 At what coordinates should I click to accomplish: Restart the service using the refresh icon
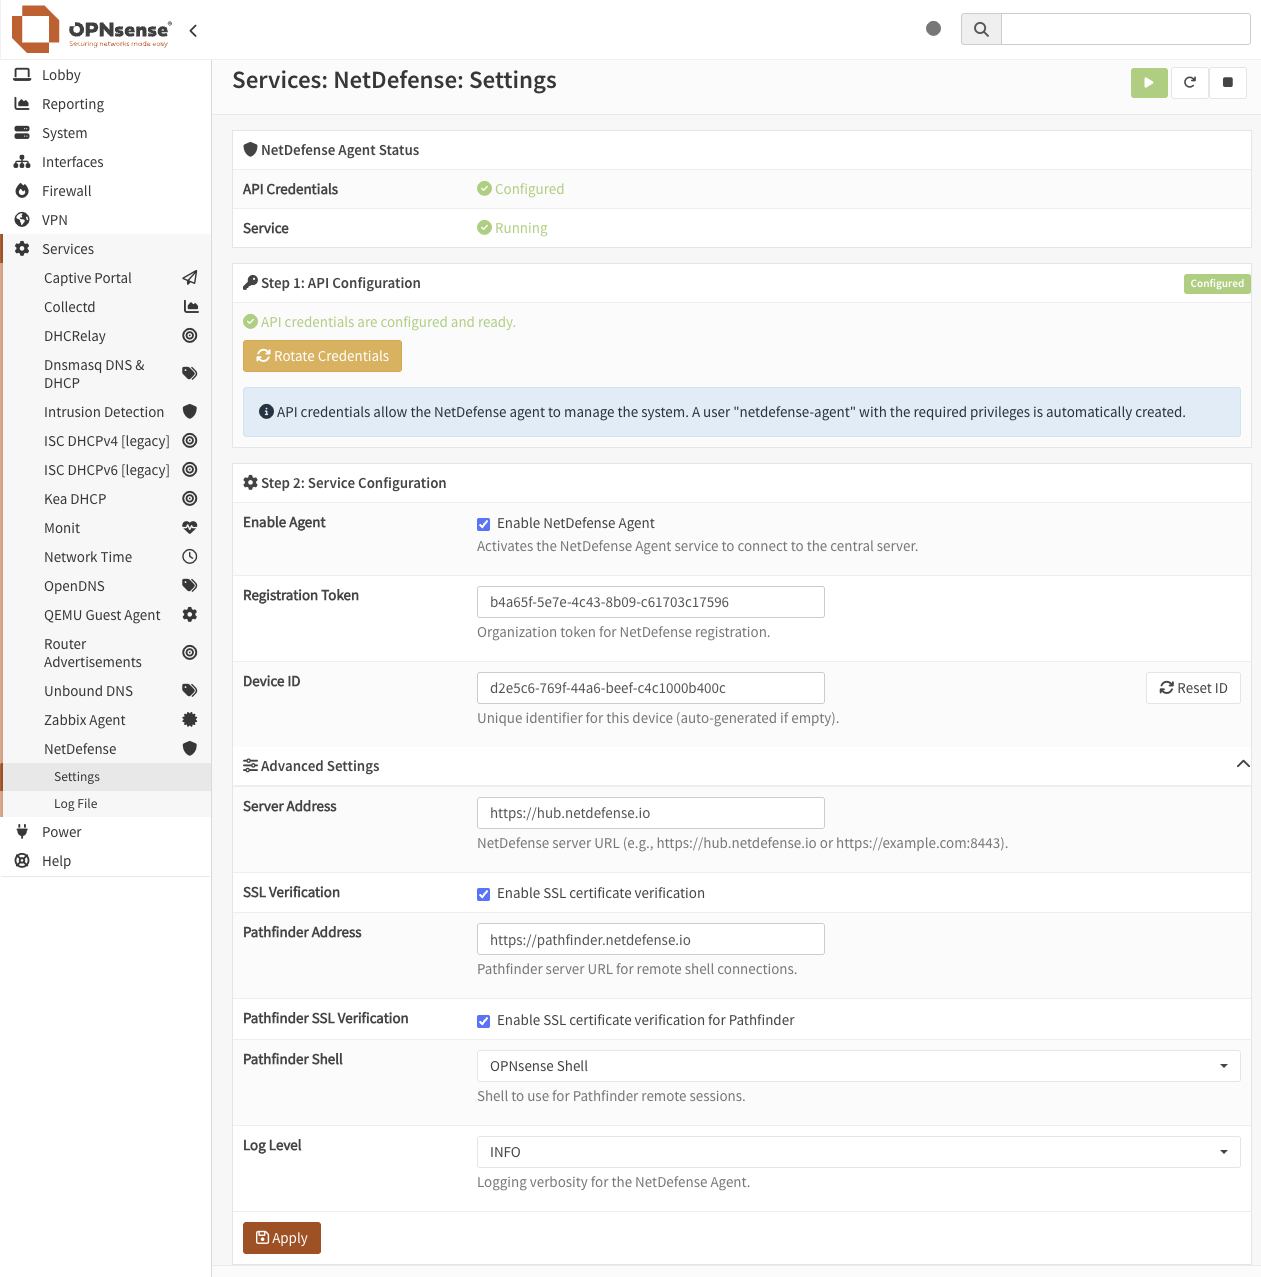(1189, 83)
